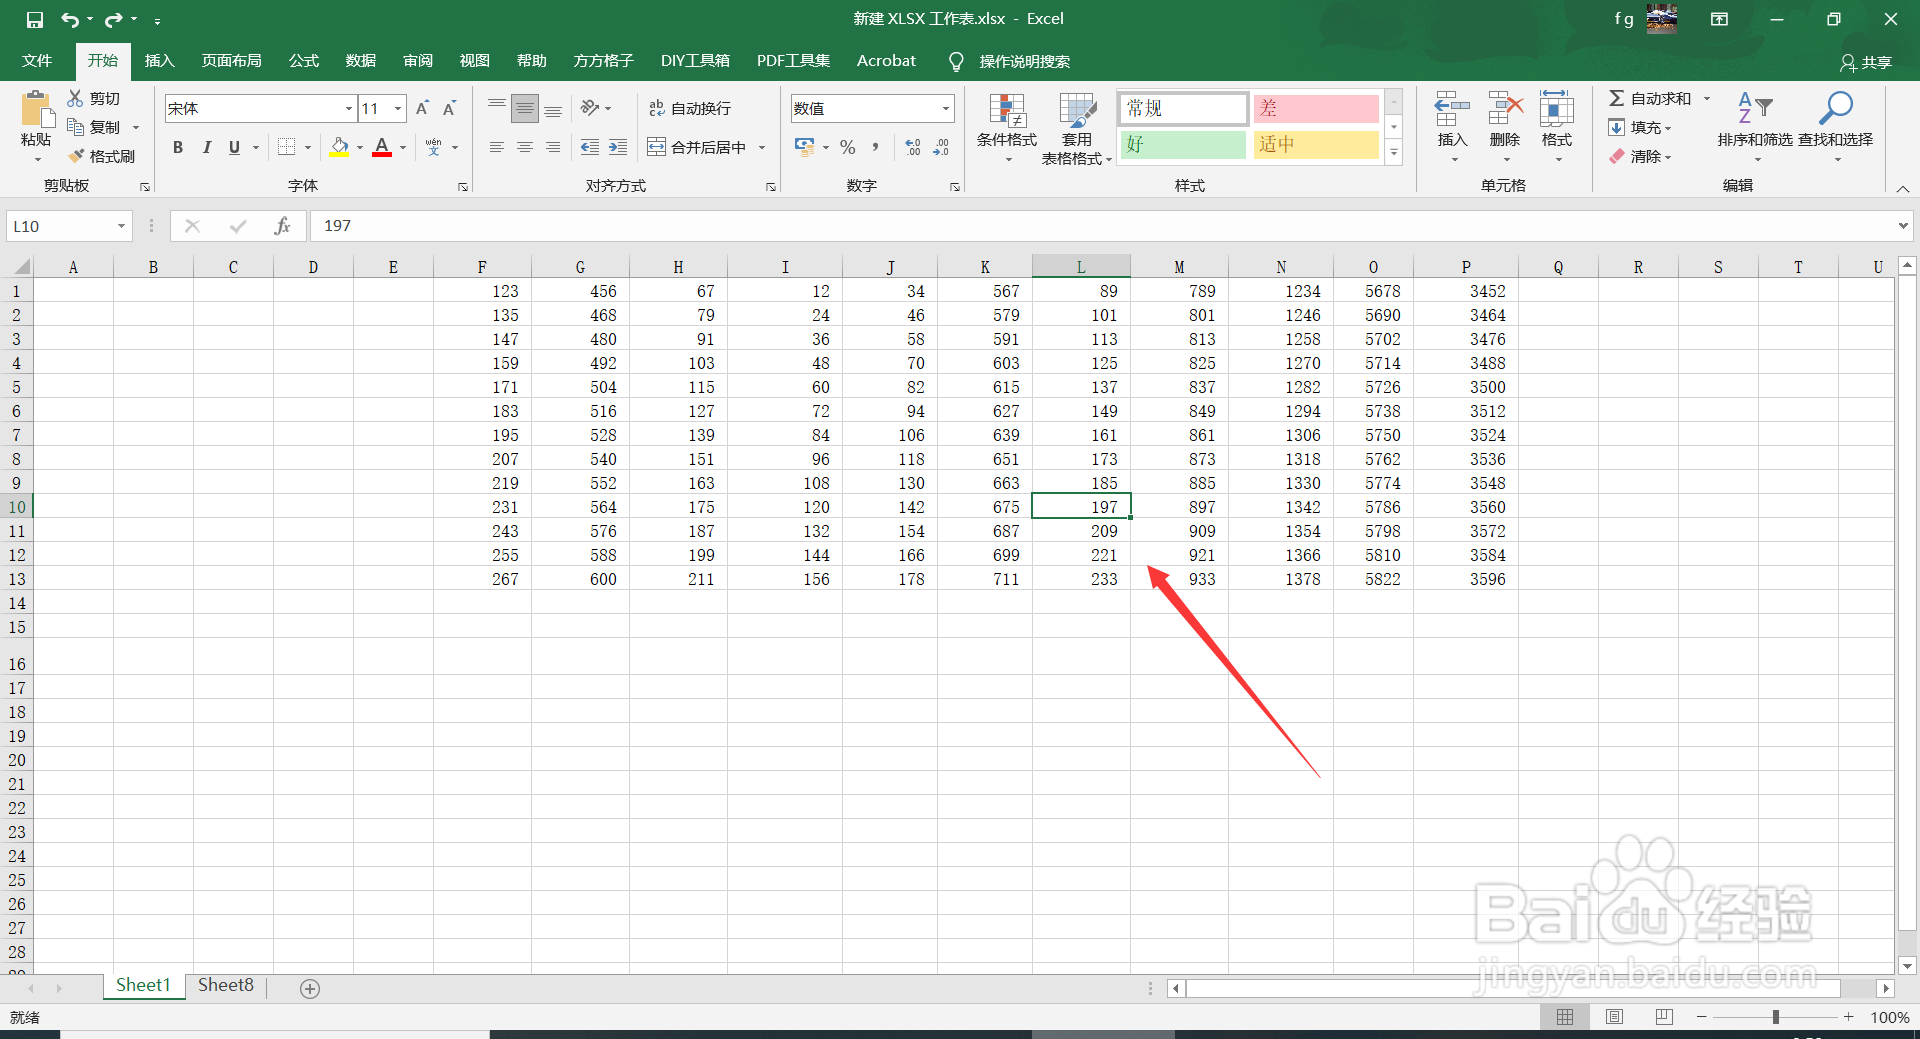Open the Sheet8 worksheet tab
The image size is (1920, 1039).
(226, 986)
